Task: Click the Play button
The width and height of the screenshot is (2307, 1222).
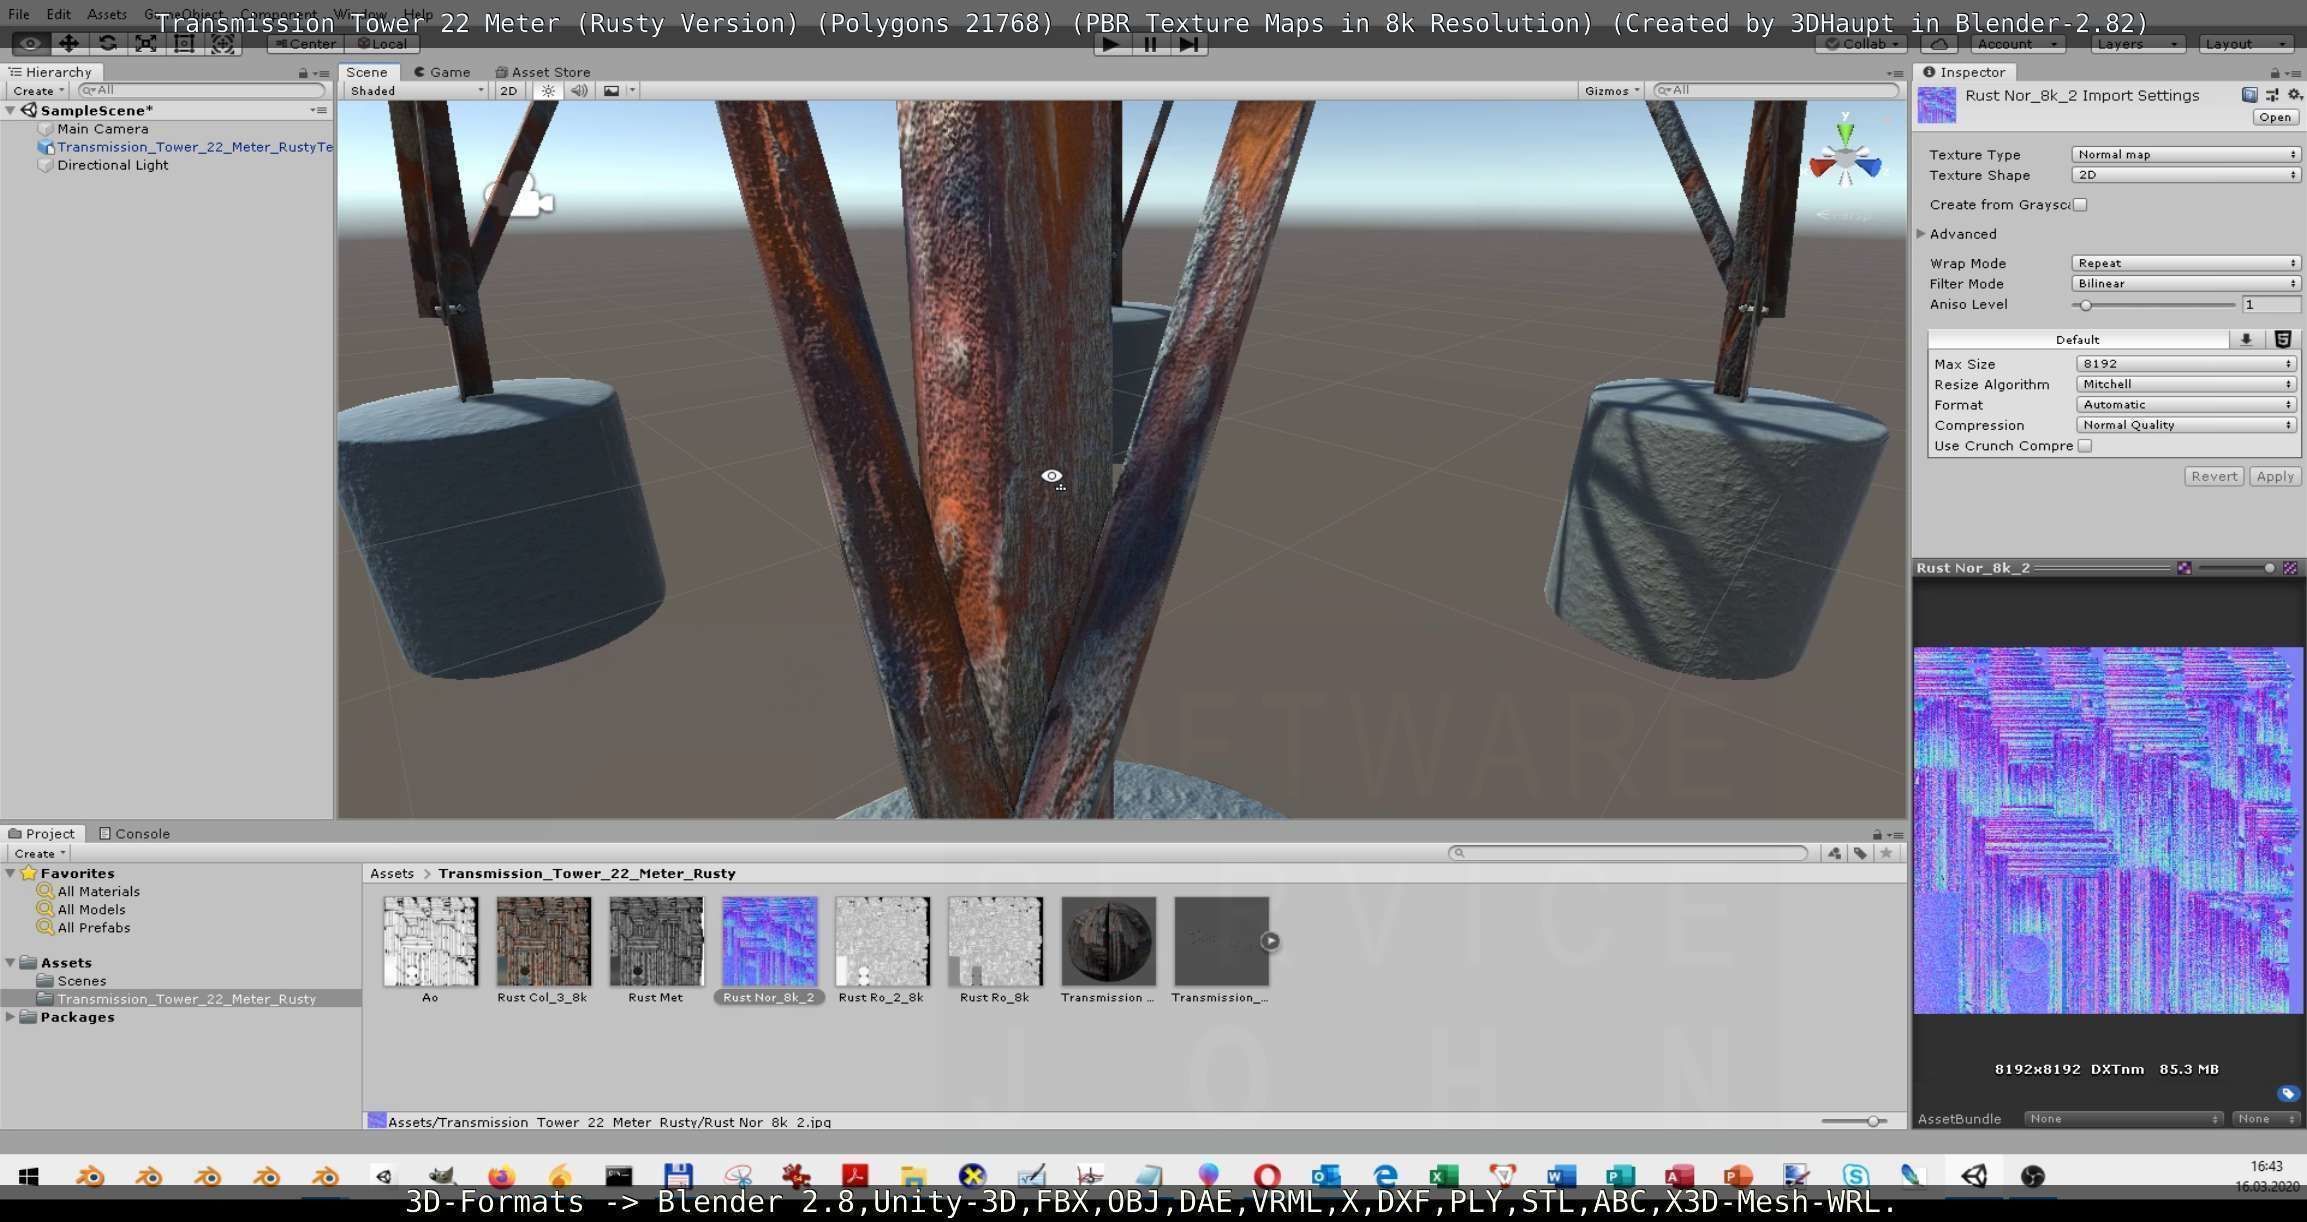Action: (x=1110, y=44)
